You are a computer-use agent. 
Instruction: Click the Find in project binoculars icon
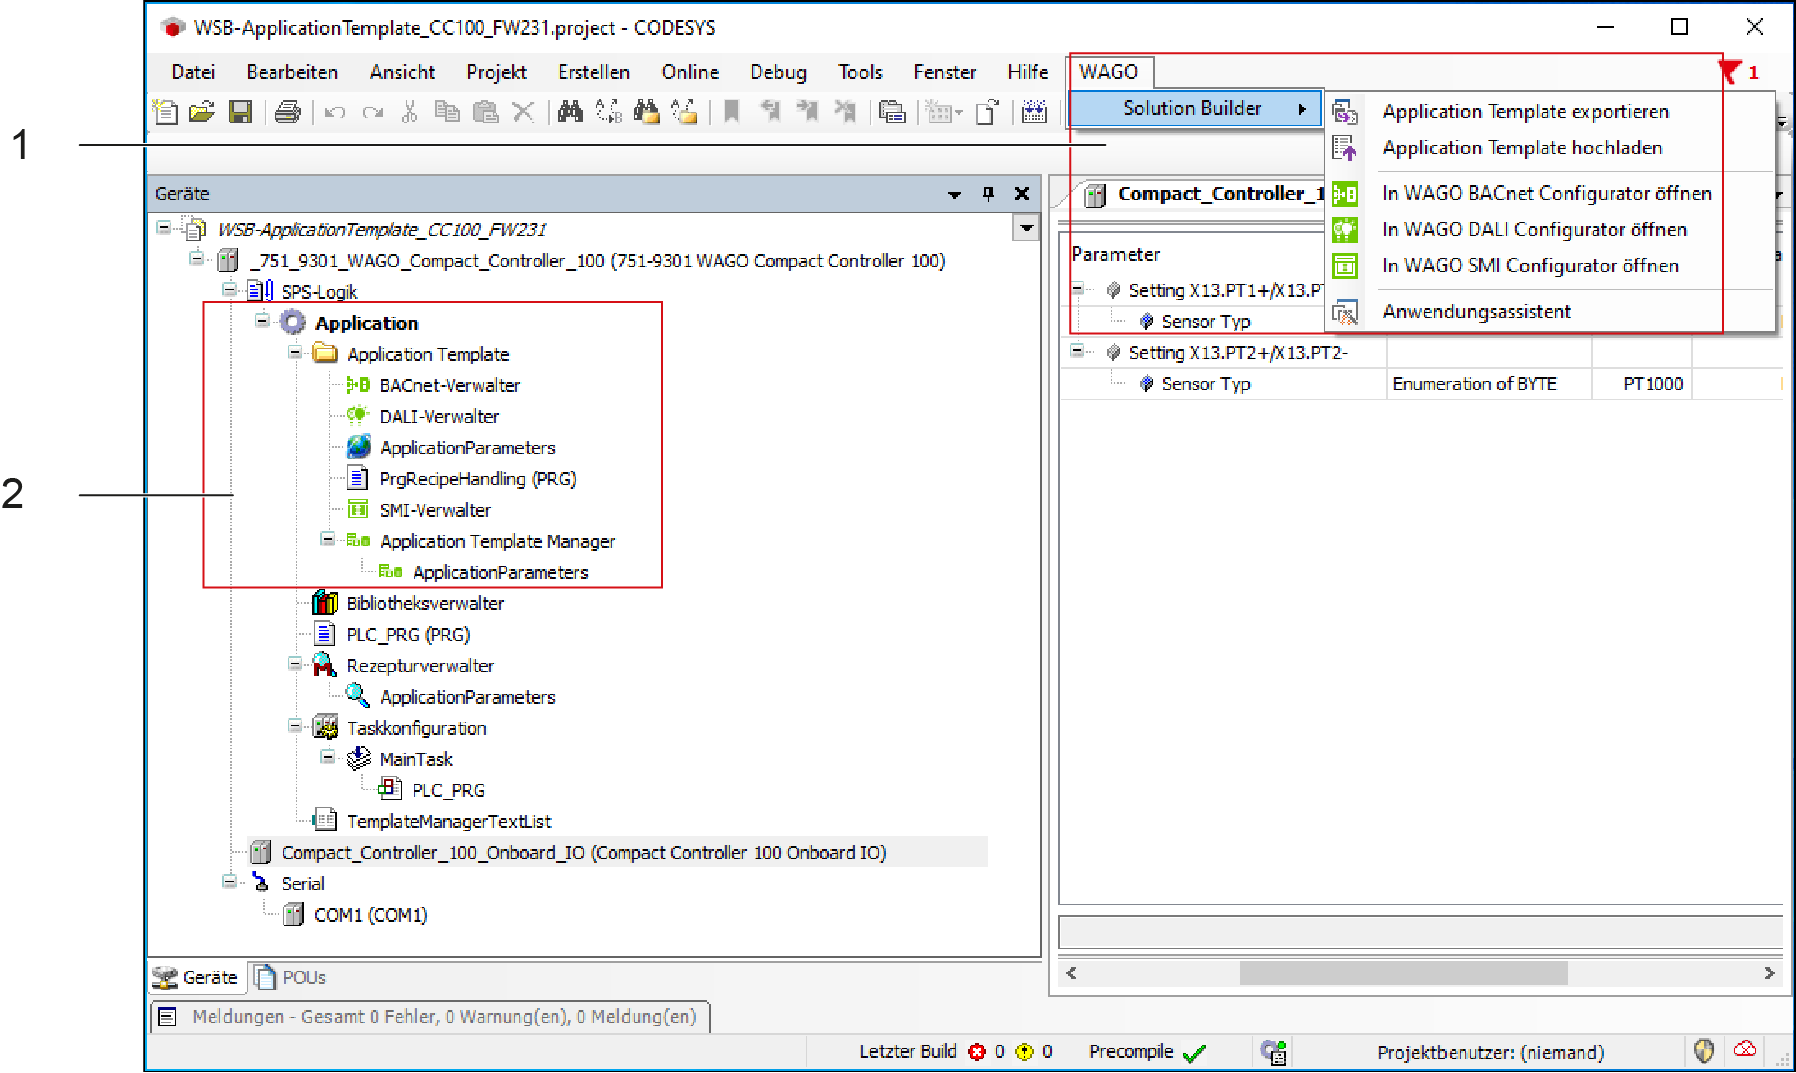point(647,112)
